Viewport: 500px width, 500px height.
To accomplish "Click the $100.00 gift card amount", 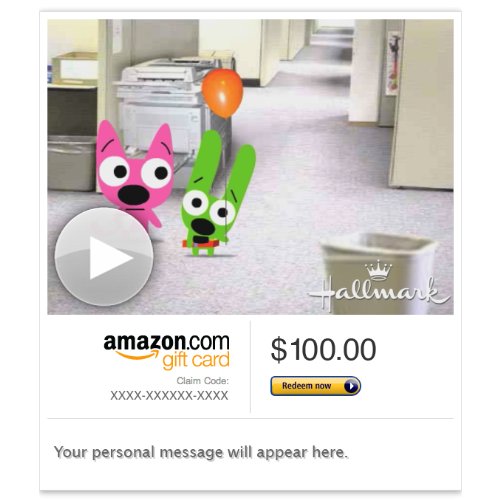I will coord(323,349).
